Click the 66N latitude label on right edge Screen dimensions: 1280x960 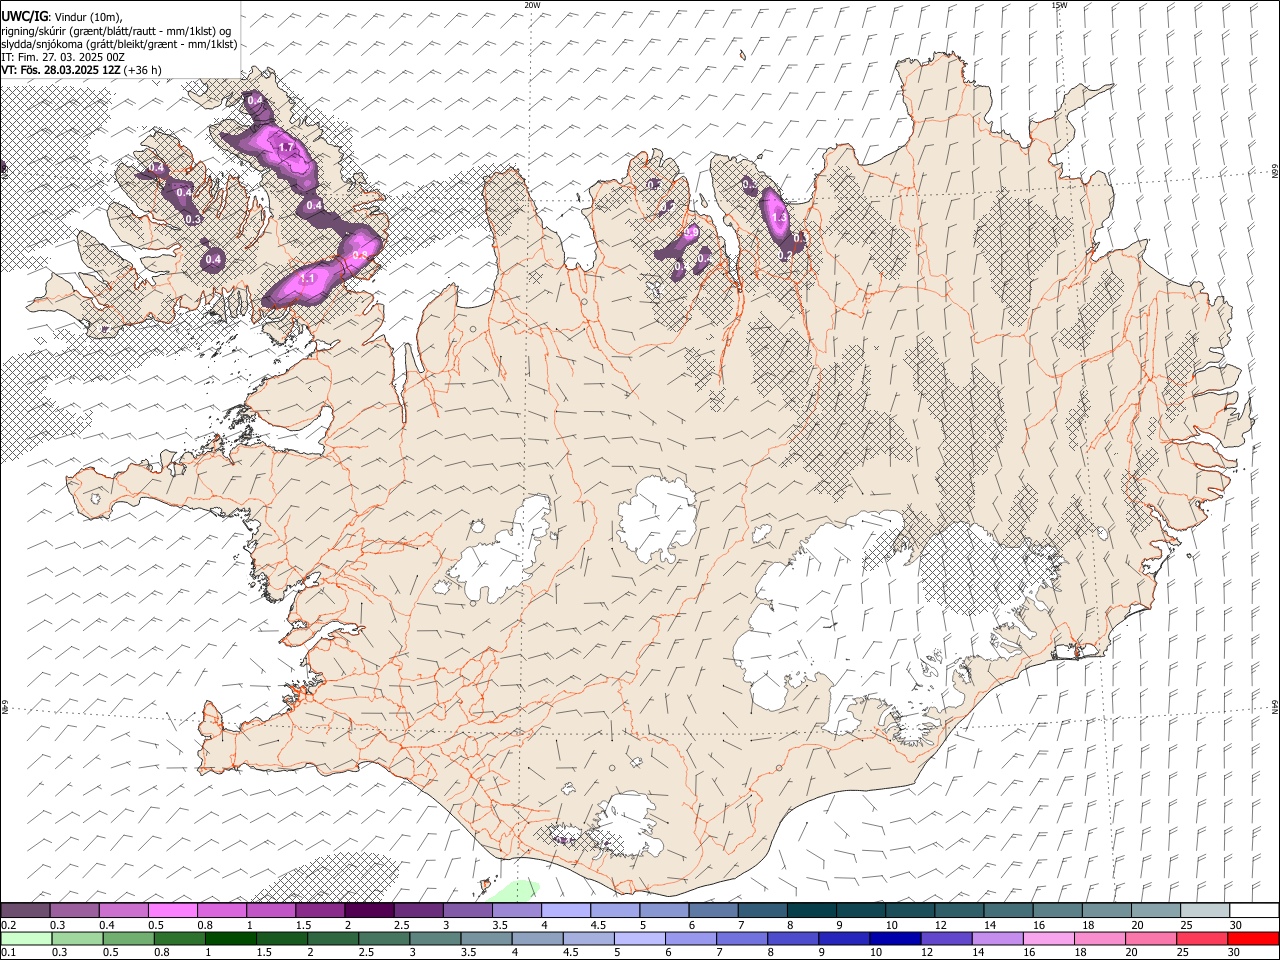point(1275,172)
